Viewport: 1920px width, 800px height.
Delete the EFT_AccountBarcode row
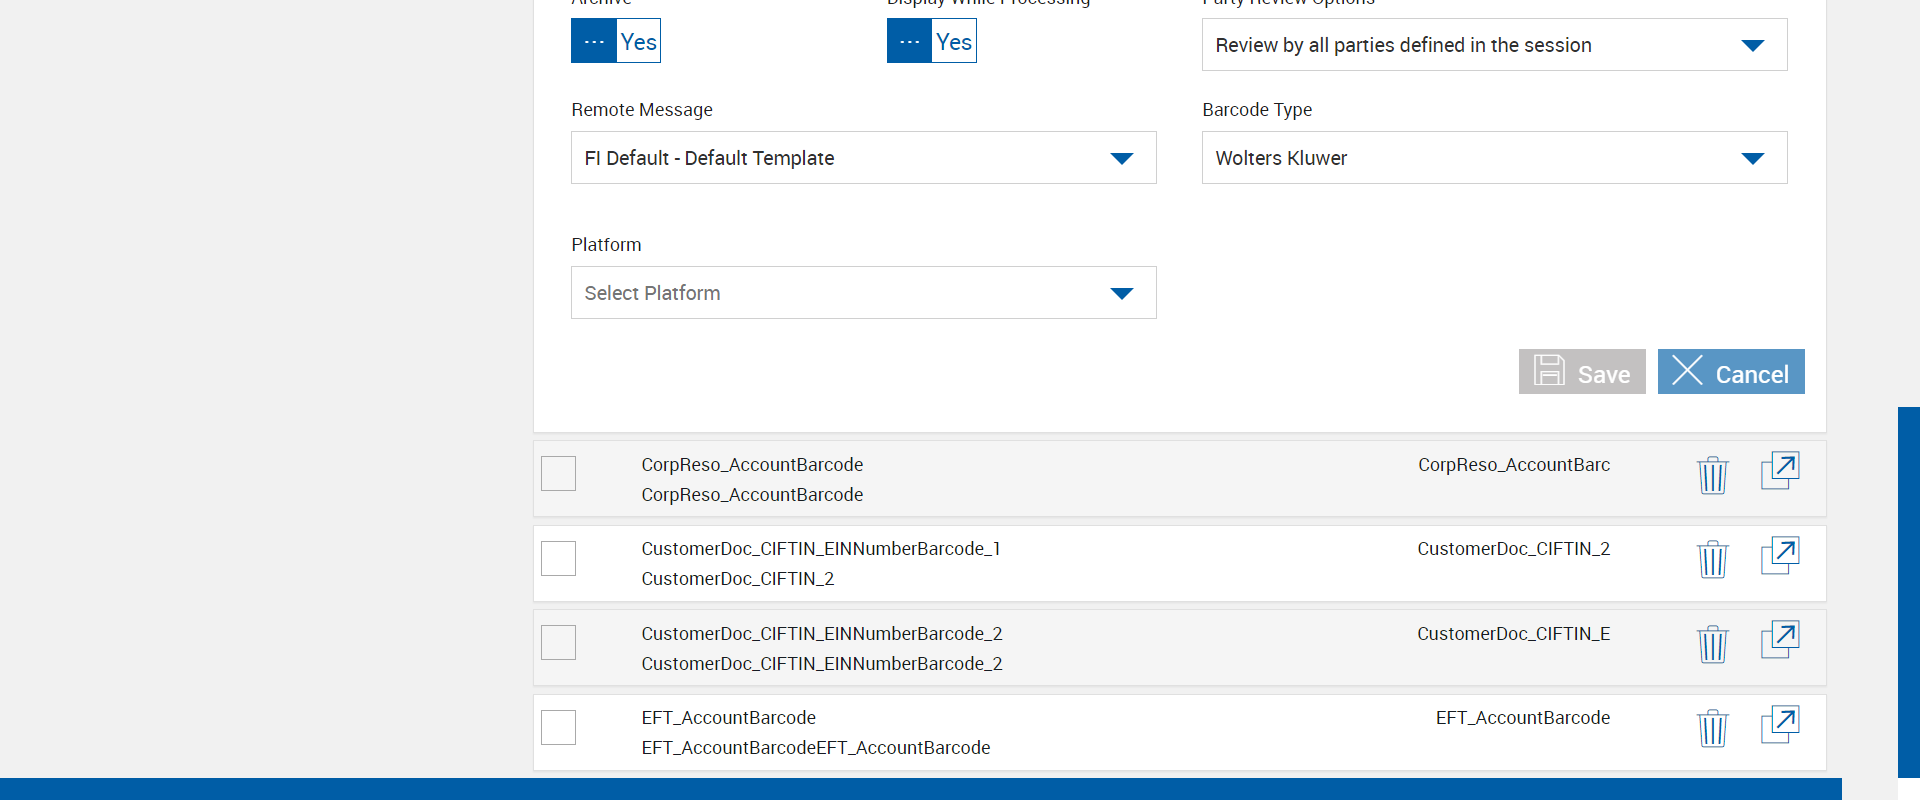pyautogui.click(x=1712, y=728)
